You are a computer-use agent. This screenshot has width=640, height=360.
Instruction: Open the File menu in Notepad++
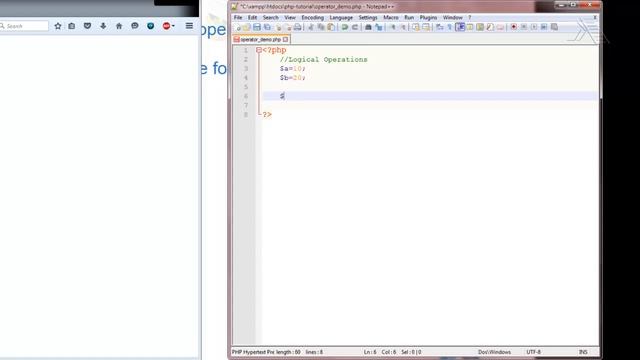point(238,18)
